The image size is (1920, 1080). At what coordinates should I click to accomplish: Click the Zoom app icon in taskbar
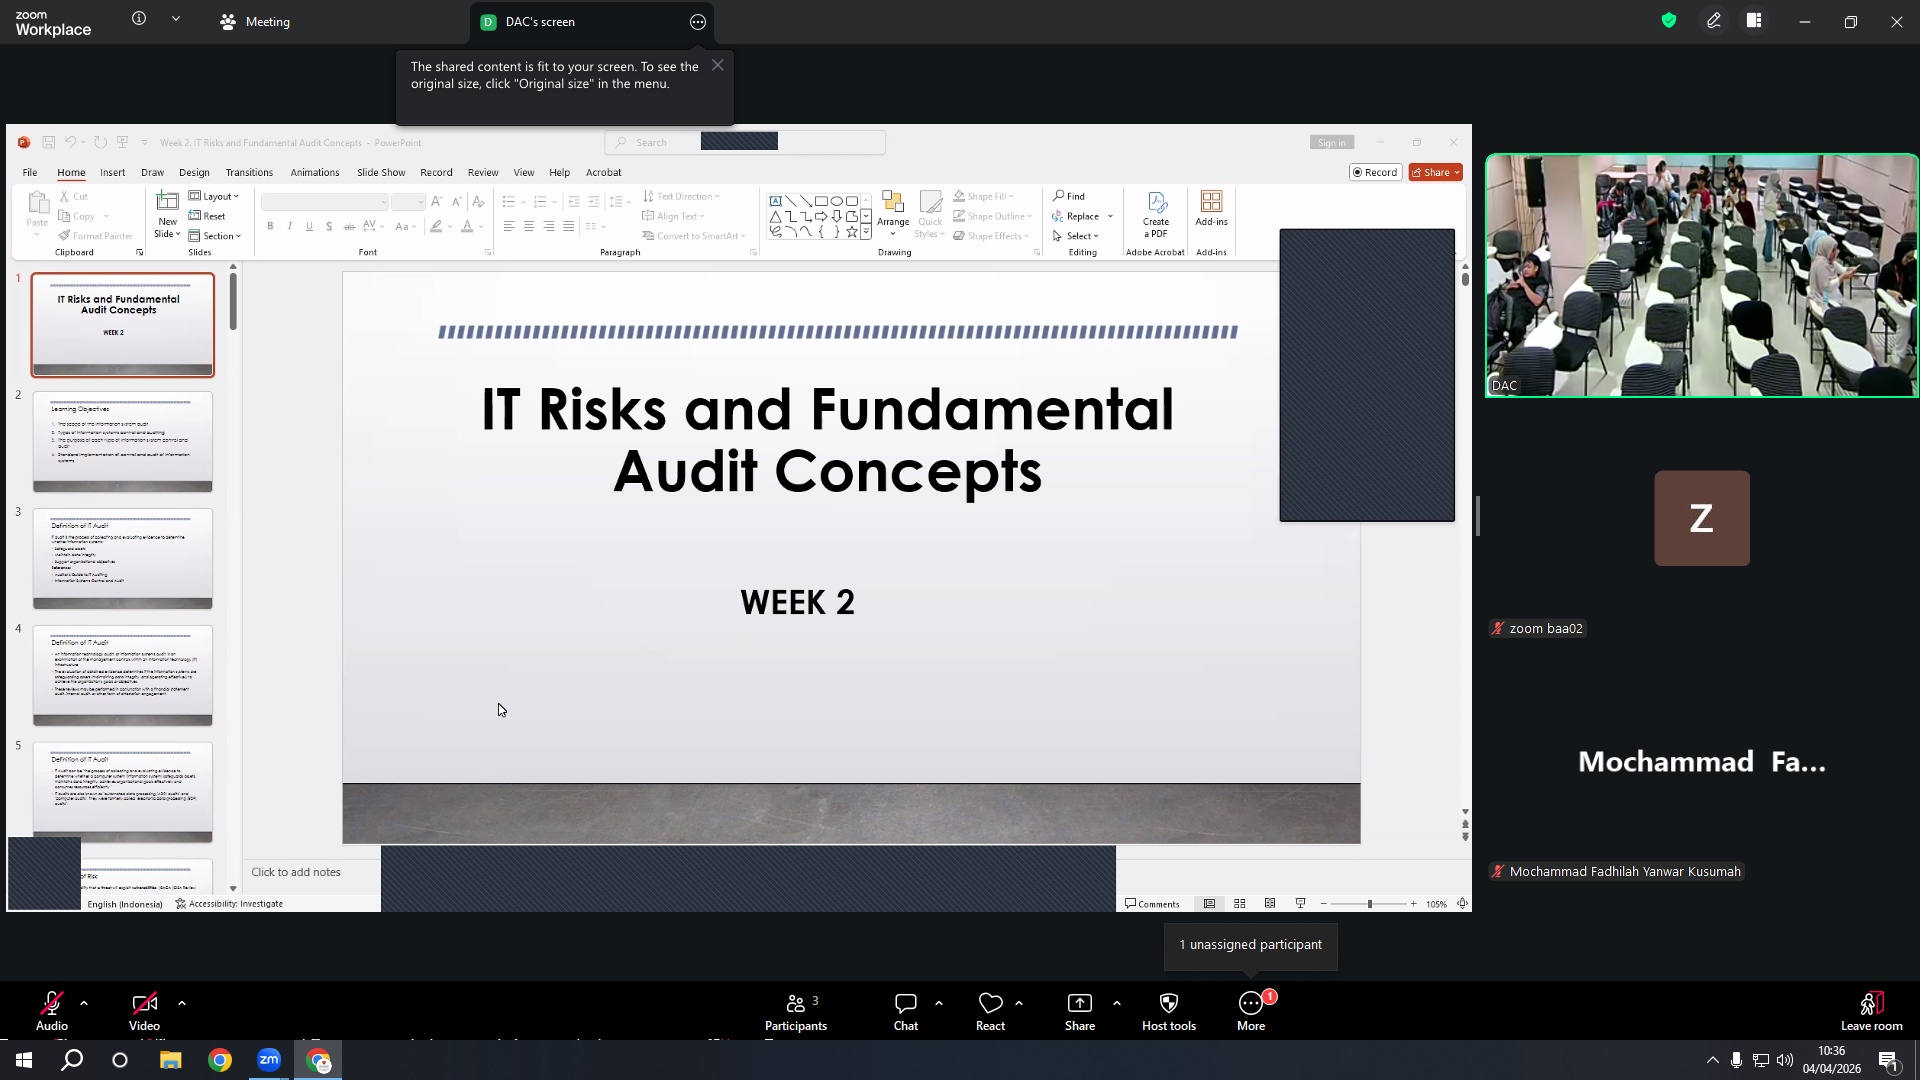tap(269, 1060)
